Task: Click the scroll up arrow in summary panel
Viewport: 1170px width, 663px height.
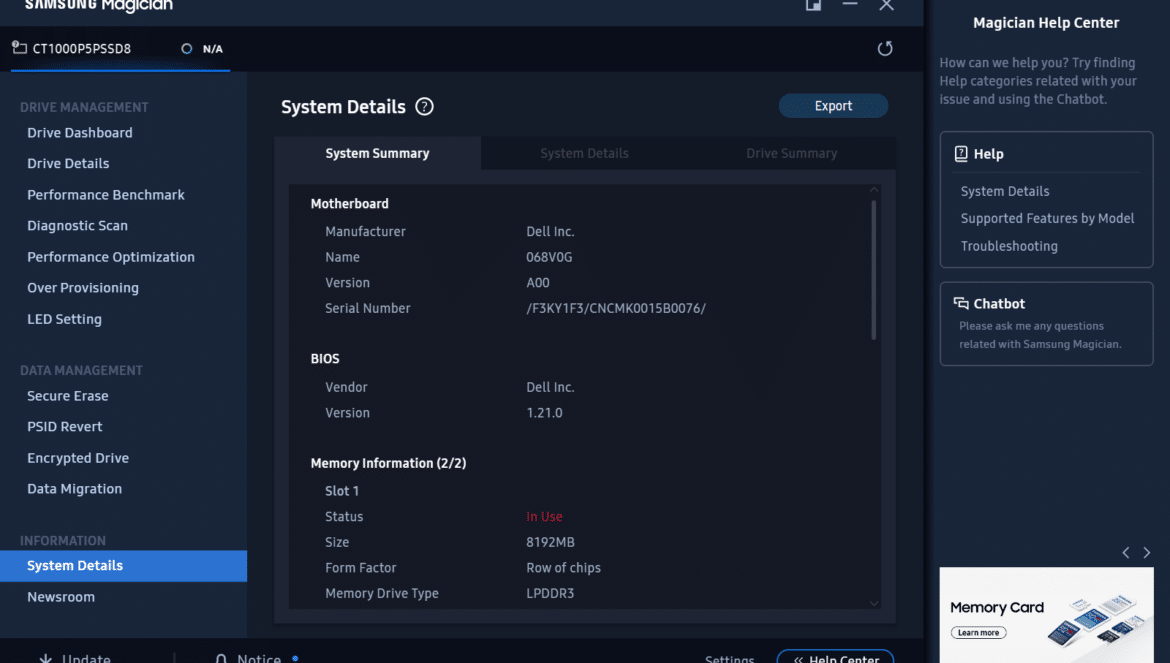Action: [874, 190]
